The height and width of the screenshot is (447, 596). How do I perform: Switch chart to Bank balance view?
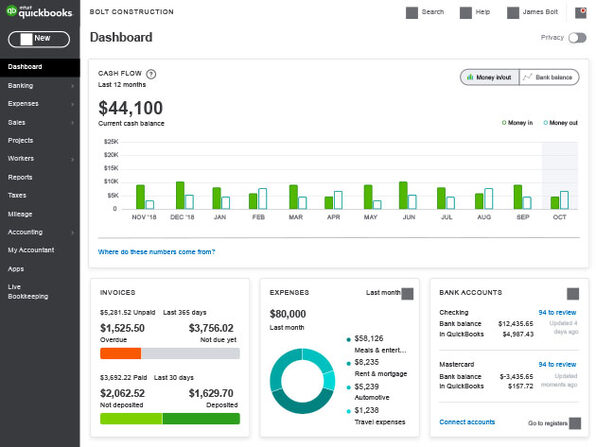[x=549, y=77]
